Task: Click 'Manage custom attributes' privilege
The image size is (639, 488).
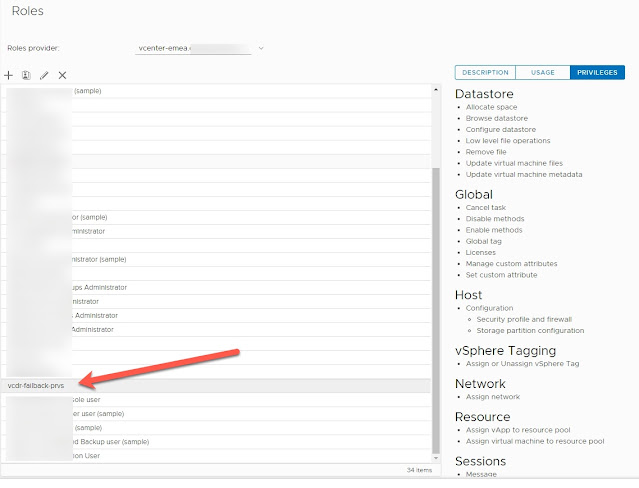Action: pyautogui.click(x=511, y=264)
